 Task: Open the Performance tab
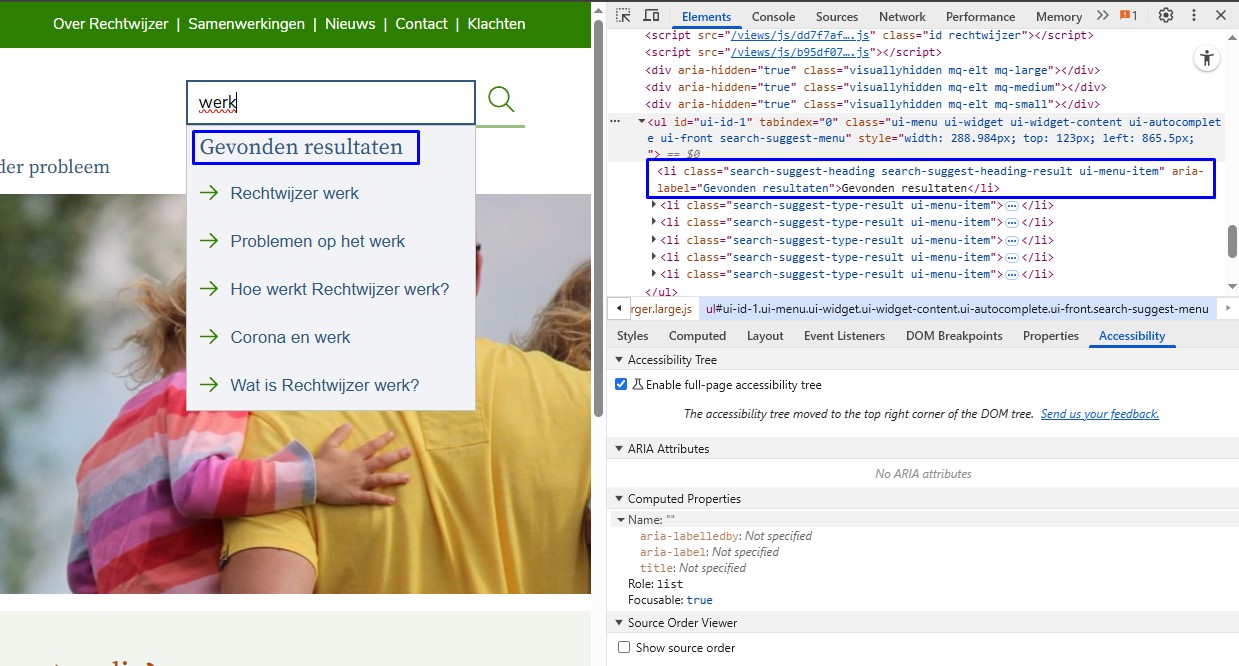(980, 16)
